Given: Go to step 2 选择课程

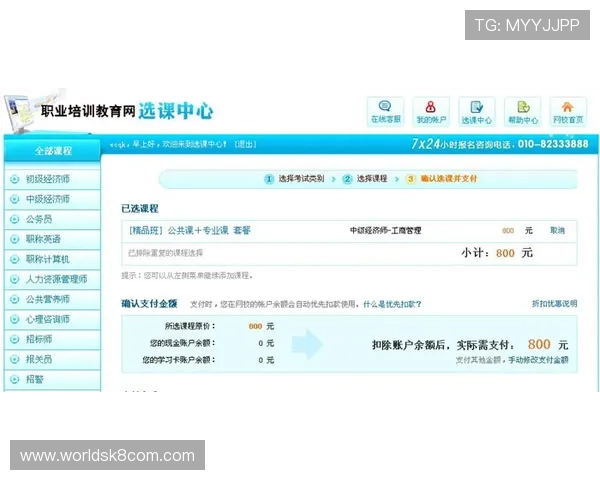Looking at the screenshot, I should [x=365, y=179].
